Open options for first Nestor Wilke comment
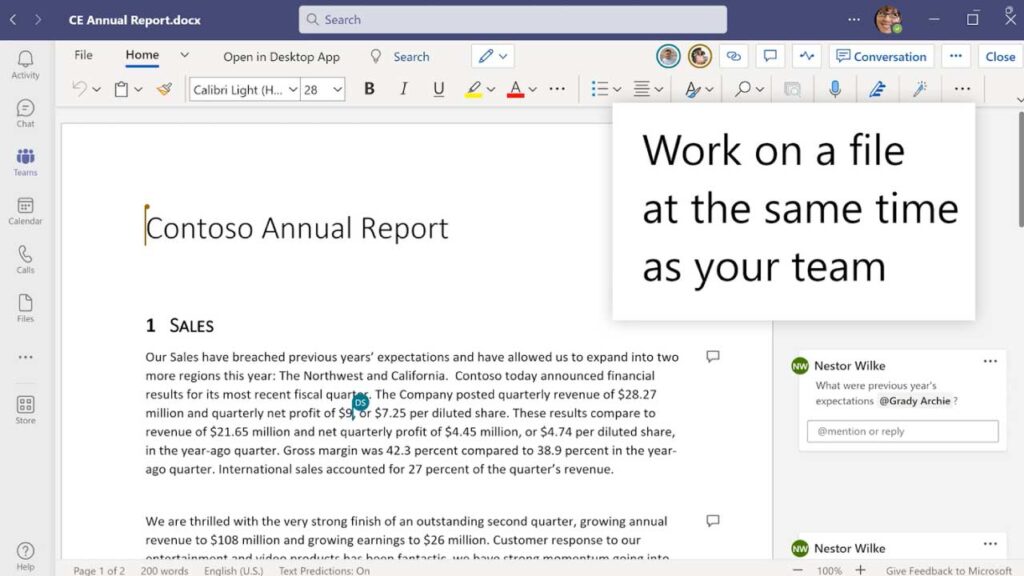This screenshot has height=576, width=1024. point(990,361)
